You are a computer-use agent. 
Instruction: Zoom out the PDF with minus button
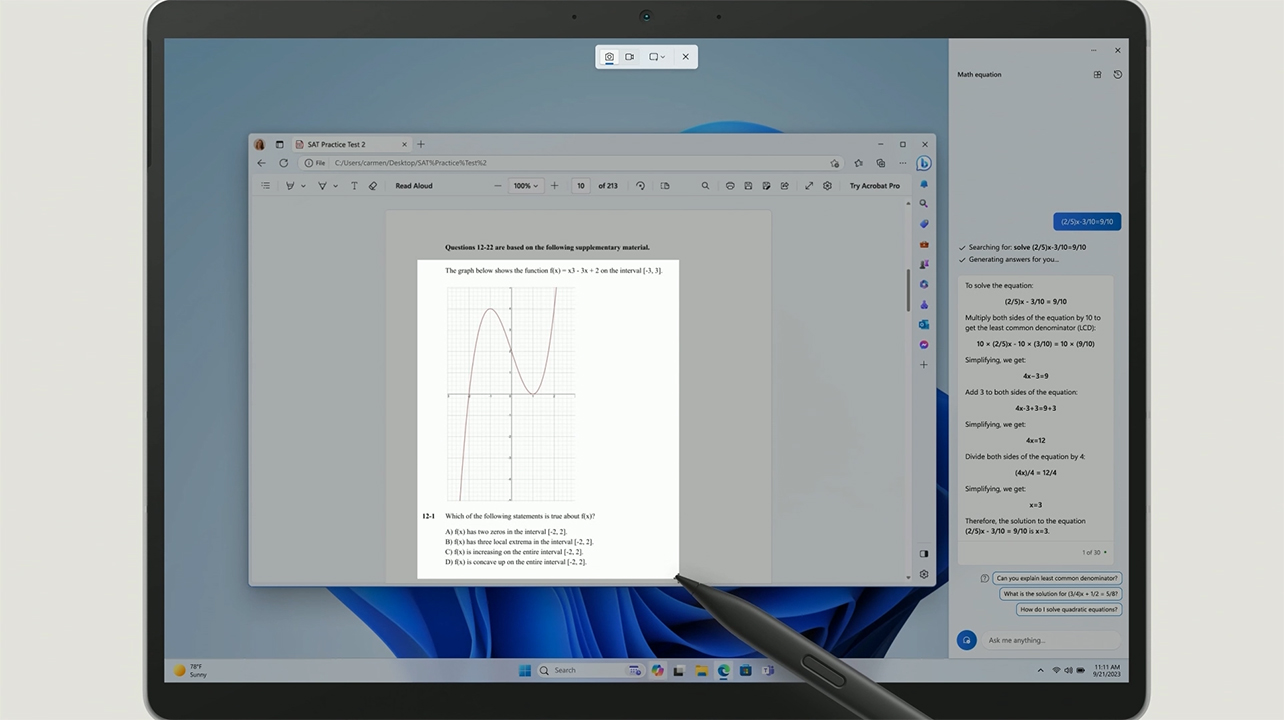[498, 186]
